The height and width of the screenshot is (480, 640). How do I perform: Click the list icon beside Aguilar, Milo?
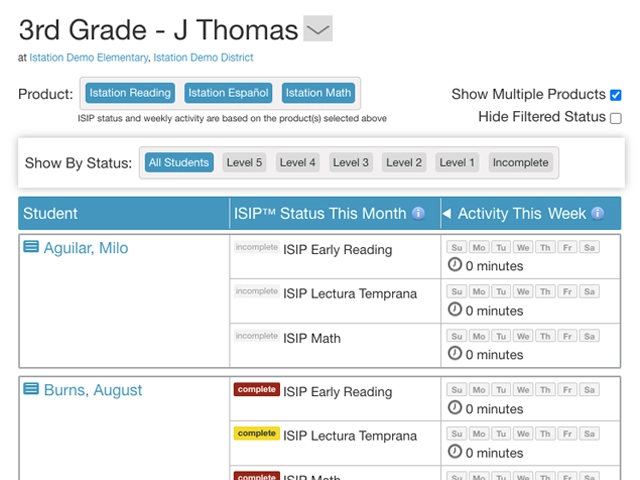pyautogui.click(x=31, y=247)
